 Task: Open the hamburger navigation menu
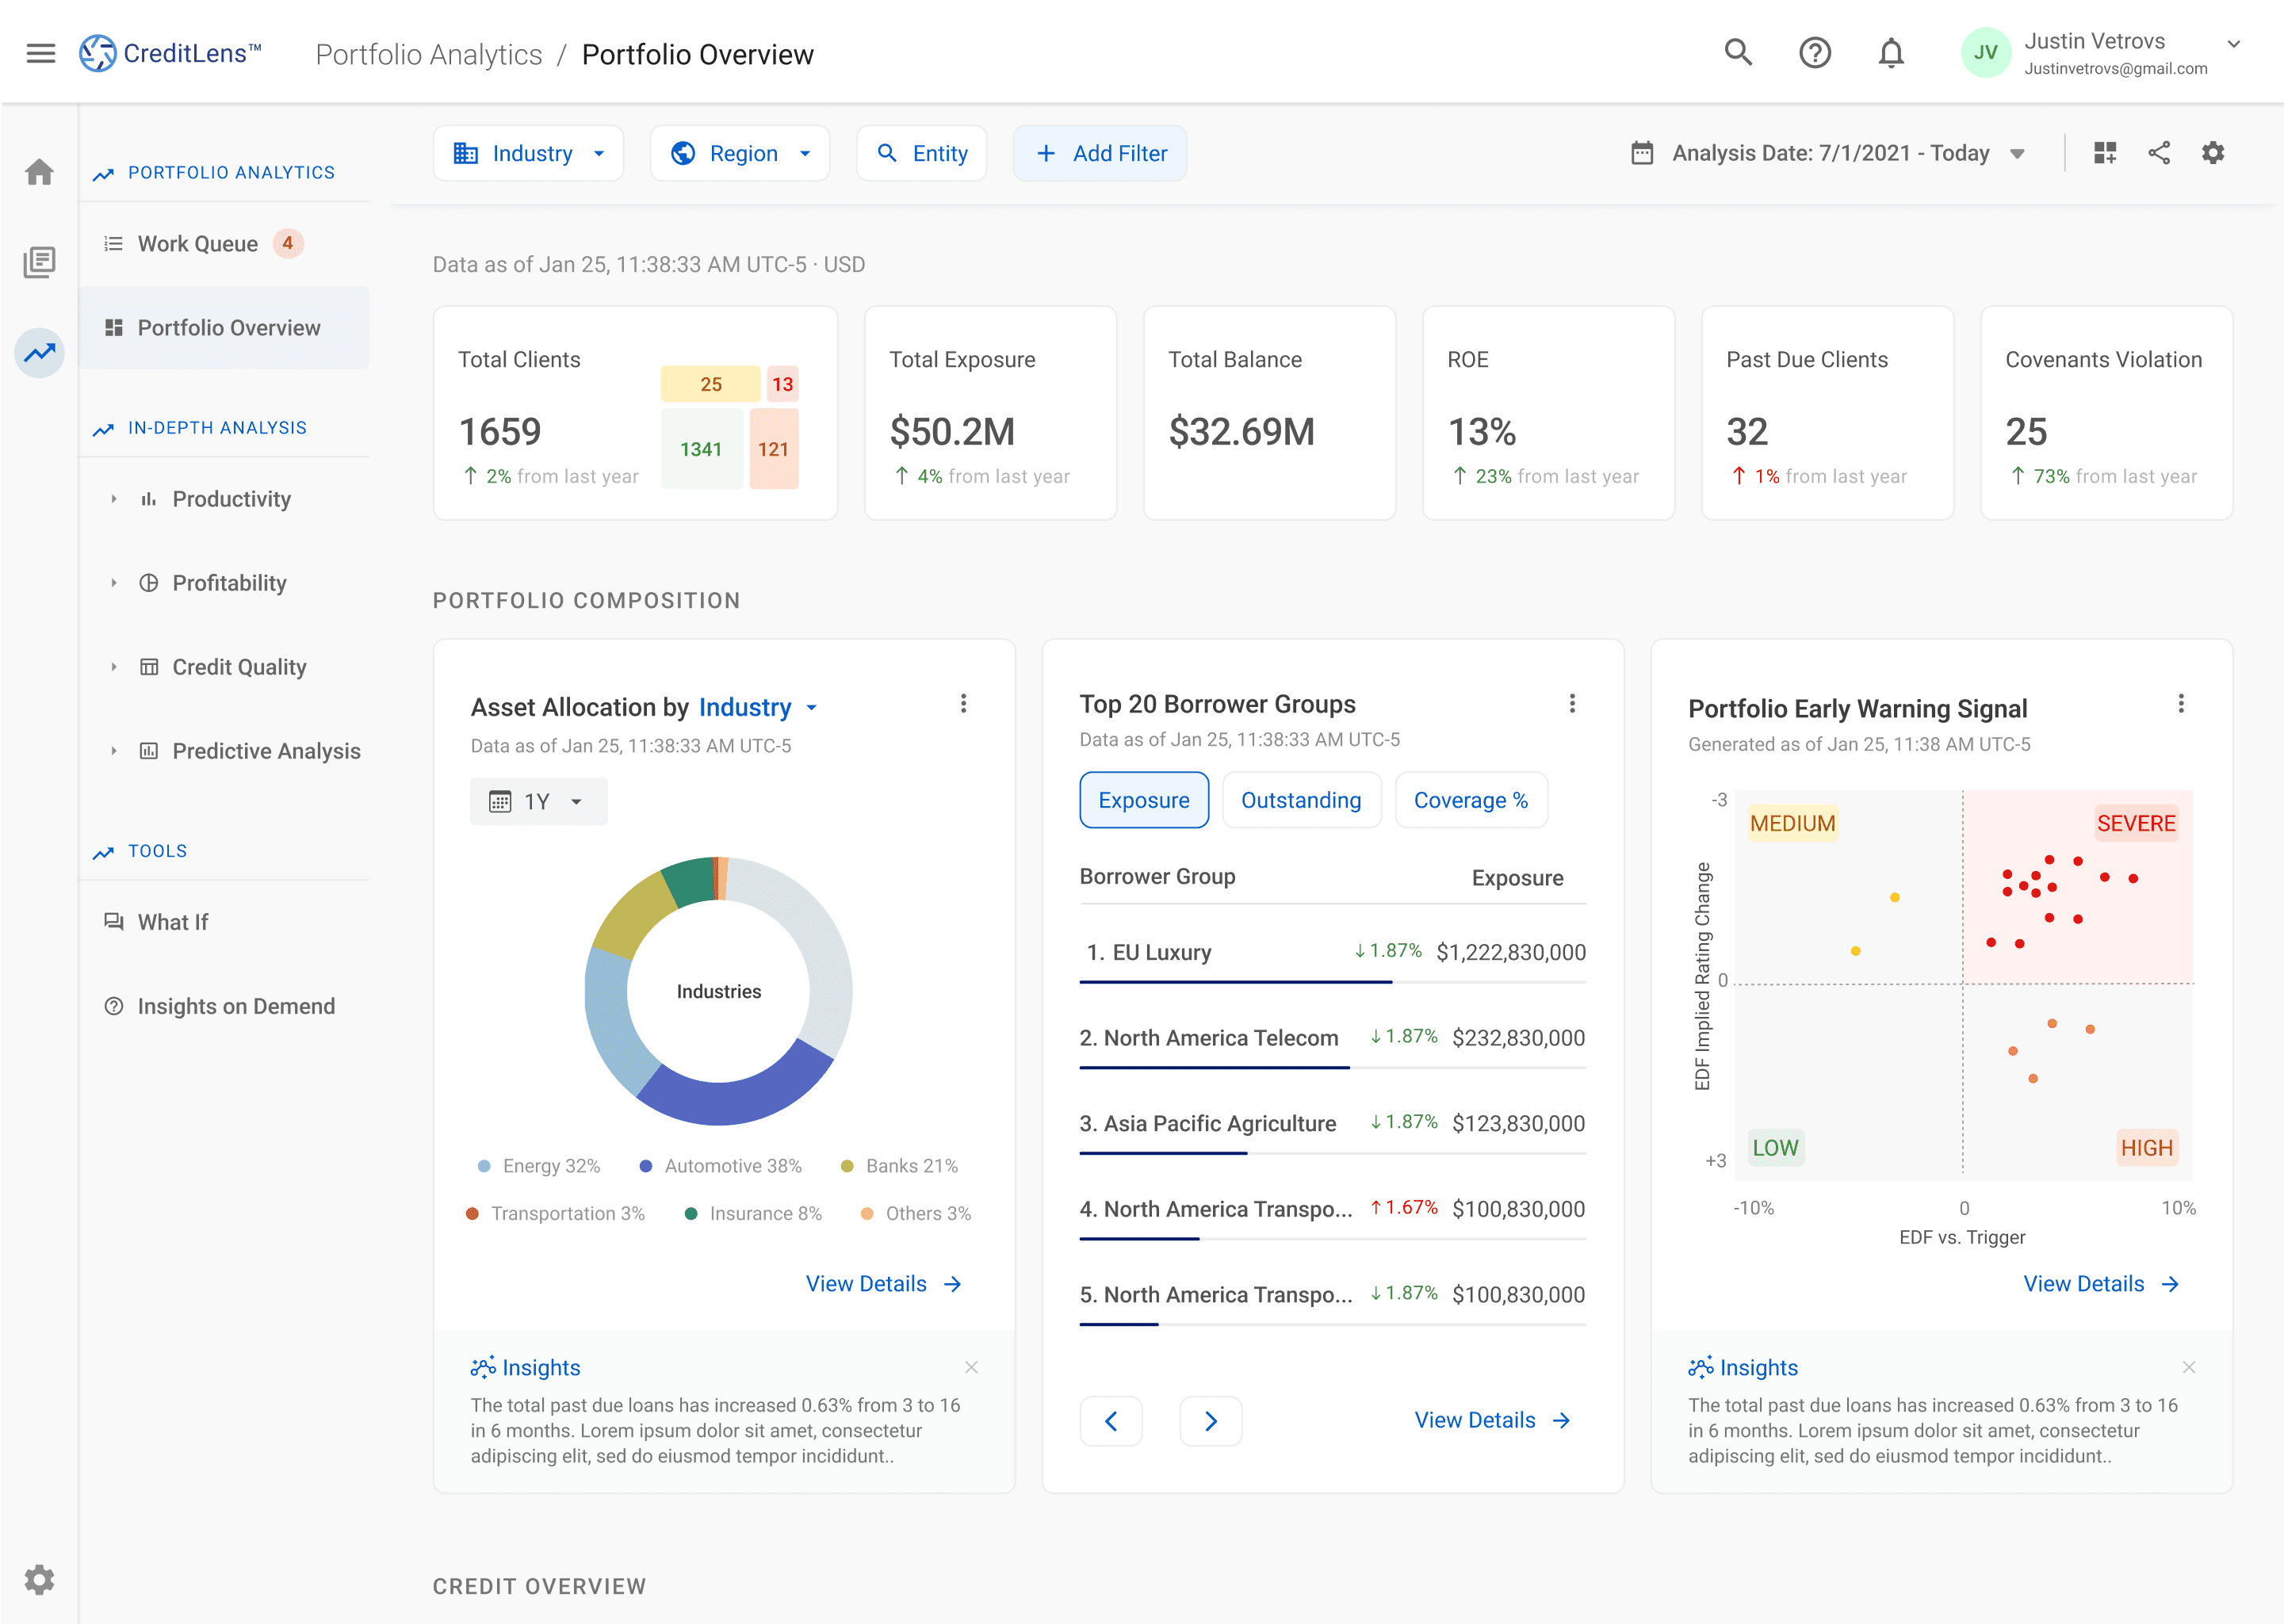pos(40,53)
